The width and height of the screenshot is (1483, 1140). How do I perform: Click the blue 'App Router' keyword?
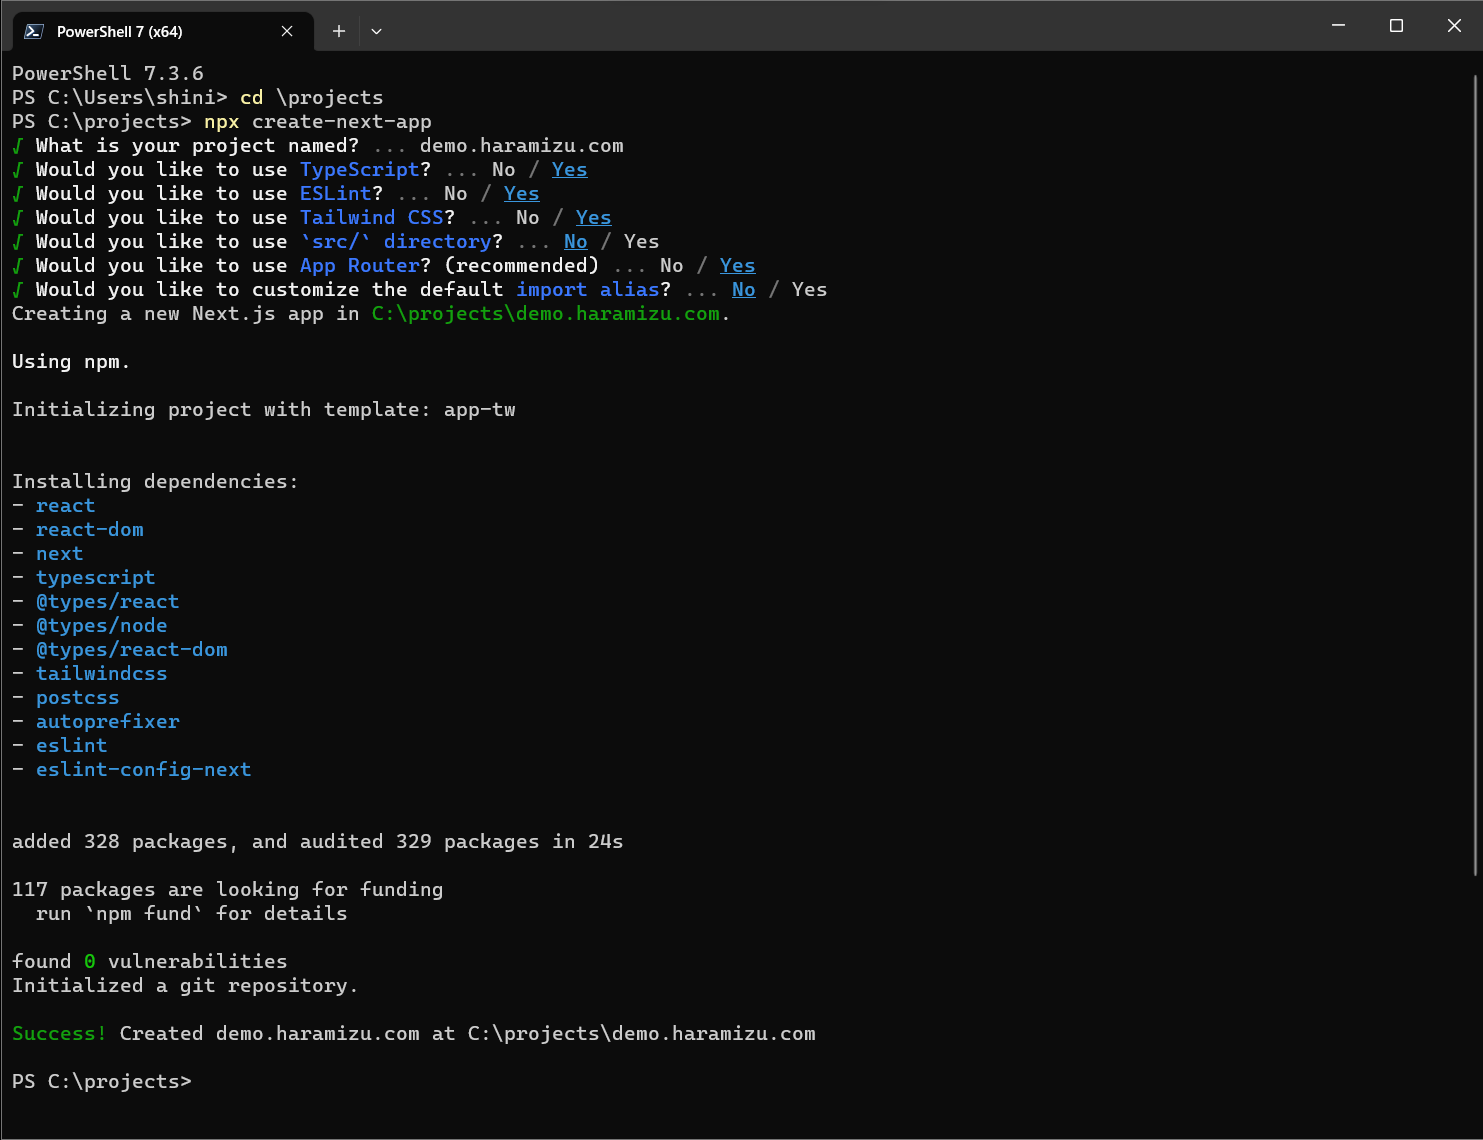(360, 266)
